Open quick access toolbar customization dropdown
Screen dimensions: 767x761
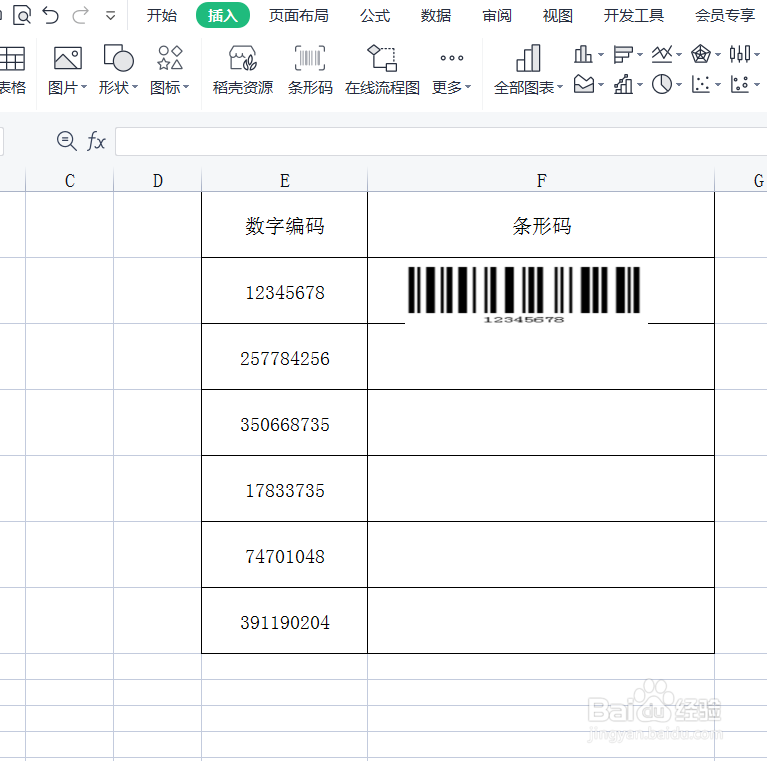tap(111, 16)
